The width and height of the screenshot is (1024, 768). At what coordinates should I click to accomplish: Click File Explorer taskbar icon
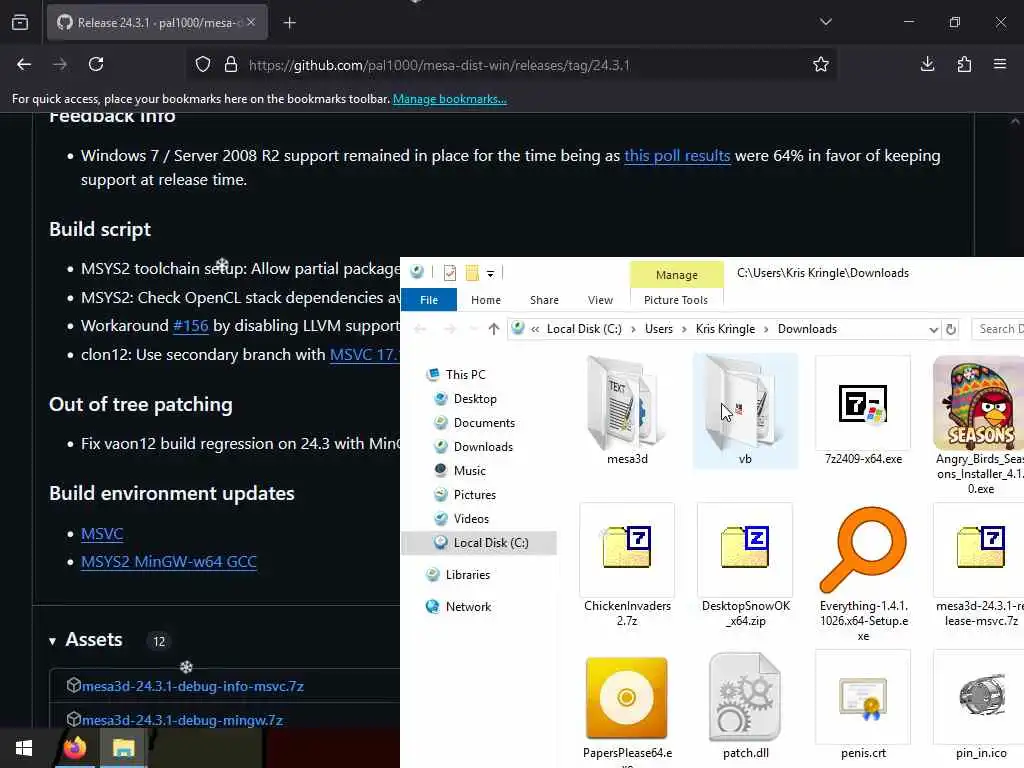[123, 748]
